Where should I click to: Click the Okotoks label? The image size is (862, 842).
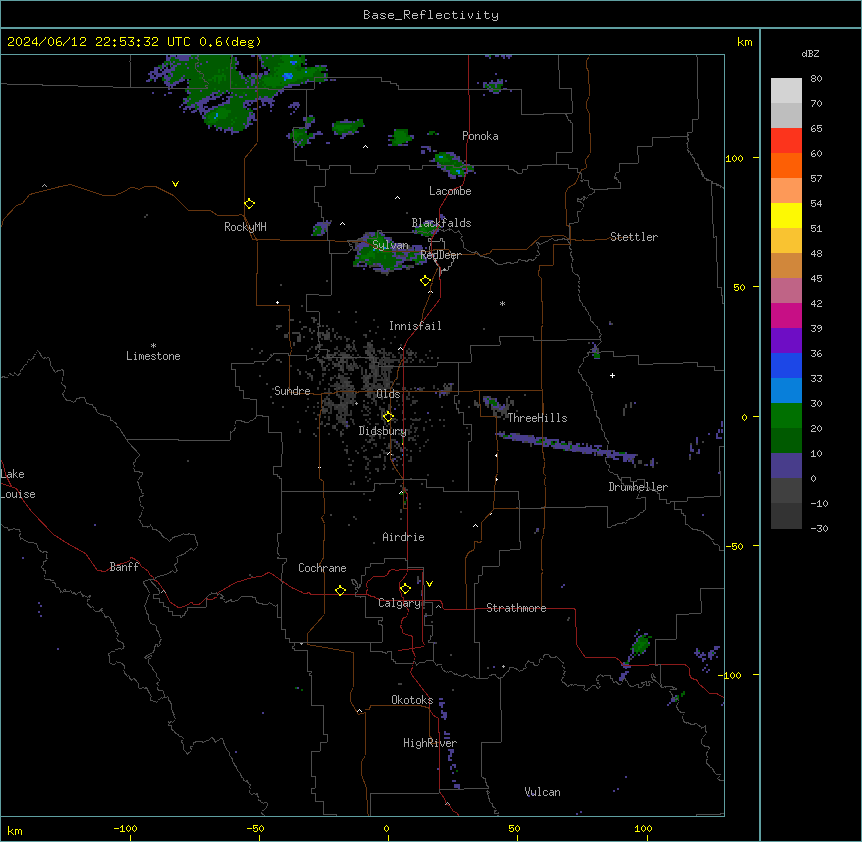coord(412,700)
